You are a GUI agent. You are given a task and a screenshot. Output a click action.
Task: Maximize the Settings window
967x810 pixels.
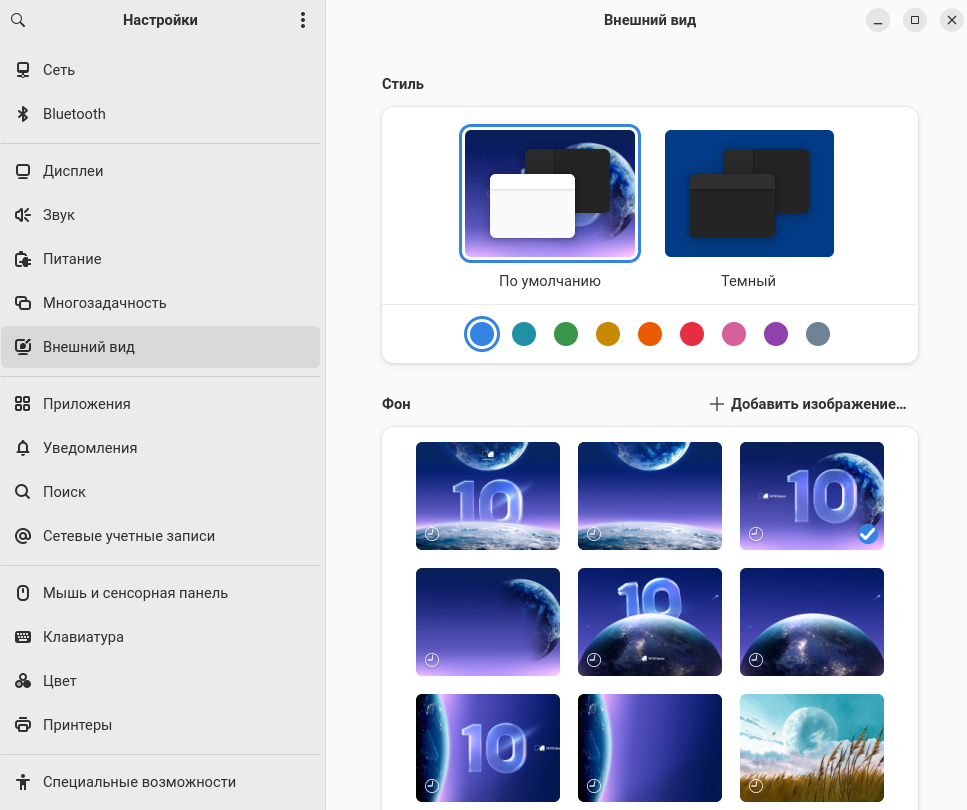[x=914, y=20]
